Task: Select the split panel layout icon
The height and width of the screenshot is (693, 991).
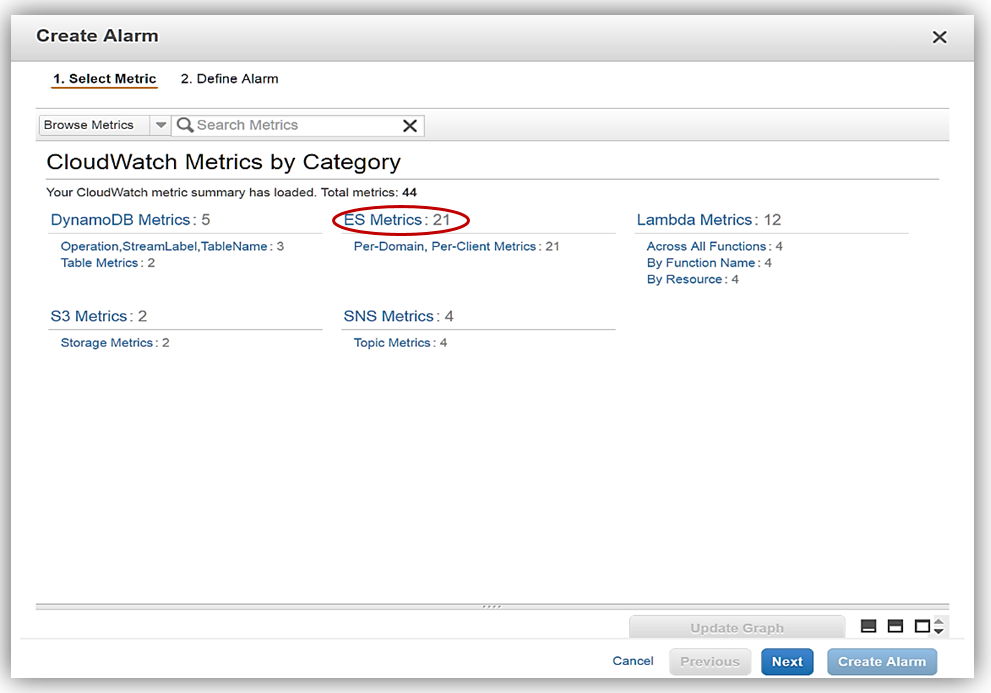Action: pos(895,626)
